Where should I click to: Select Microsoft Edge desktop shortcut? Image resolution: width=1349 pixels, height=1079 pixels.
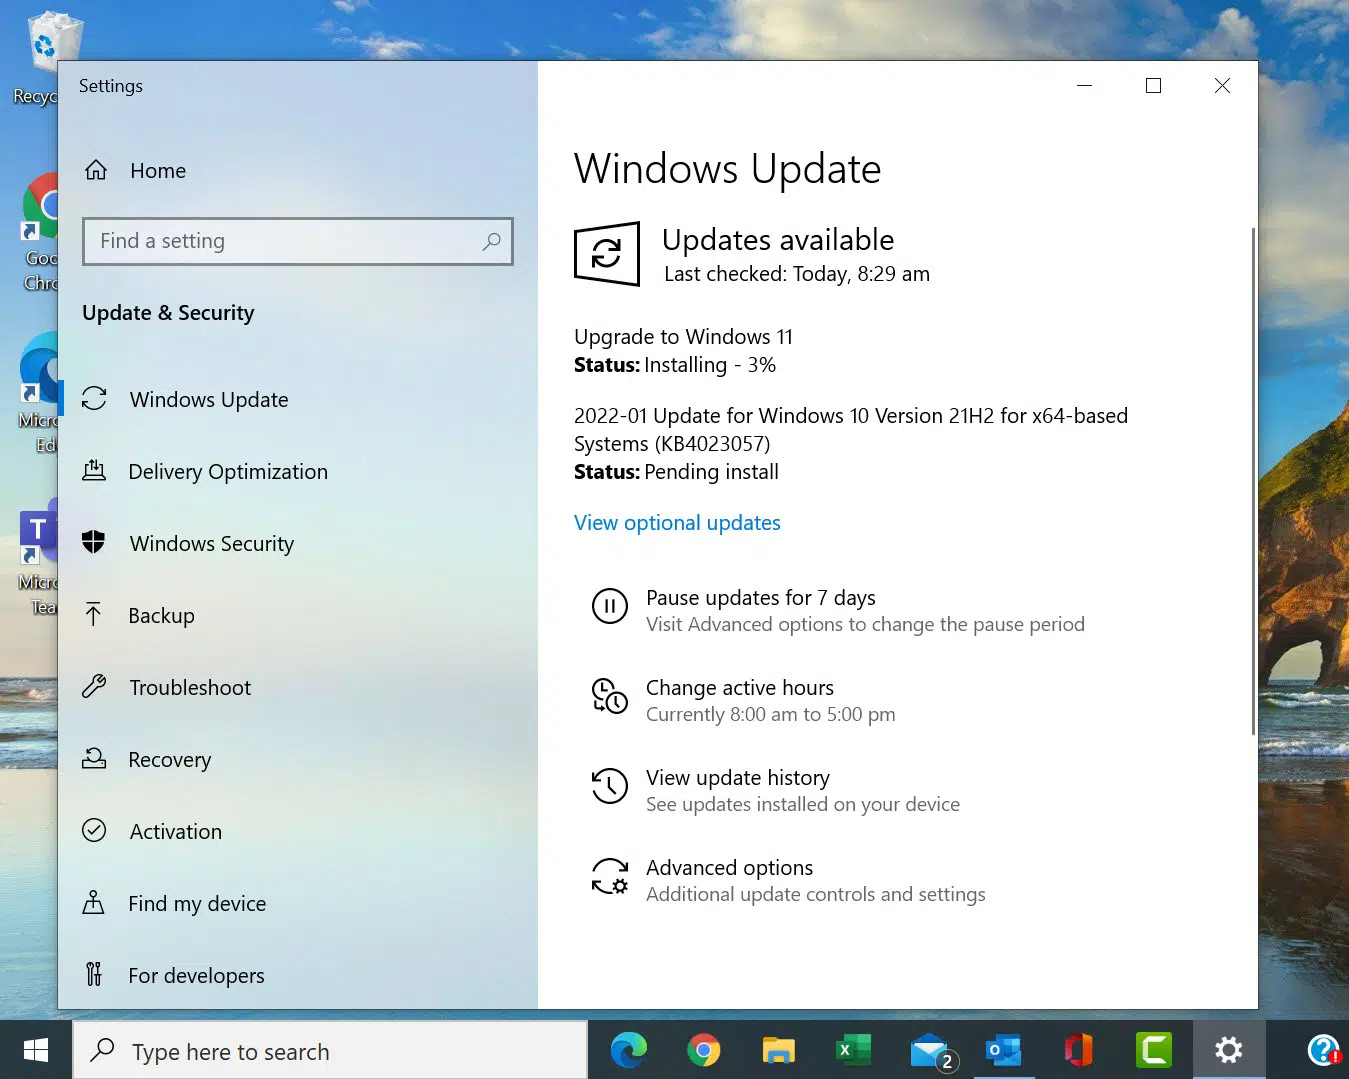38,393
